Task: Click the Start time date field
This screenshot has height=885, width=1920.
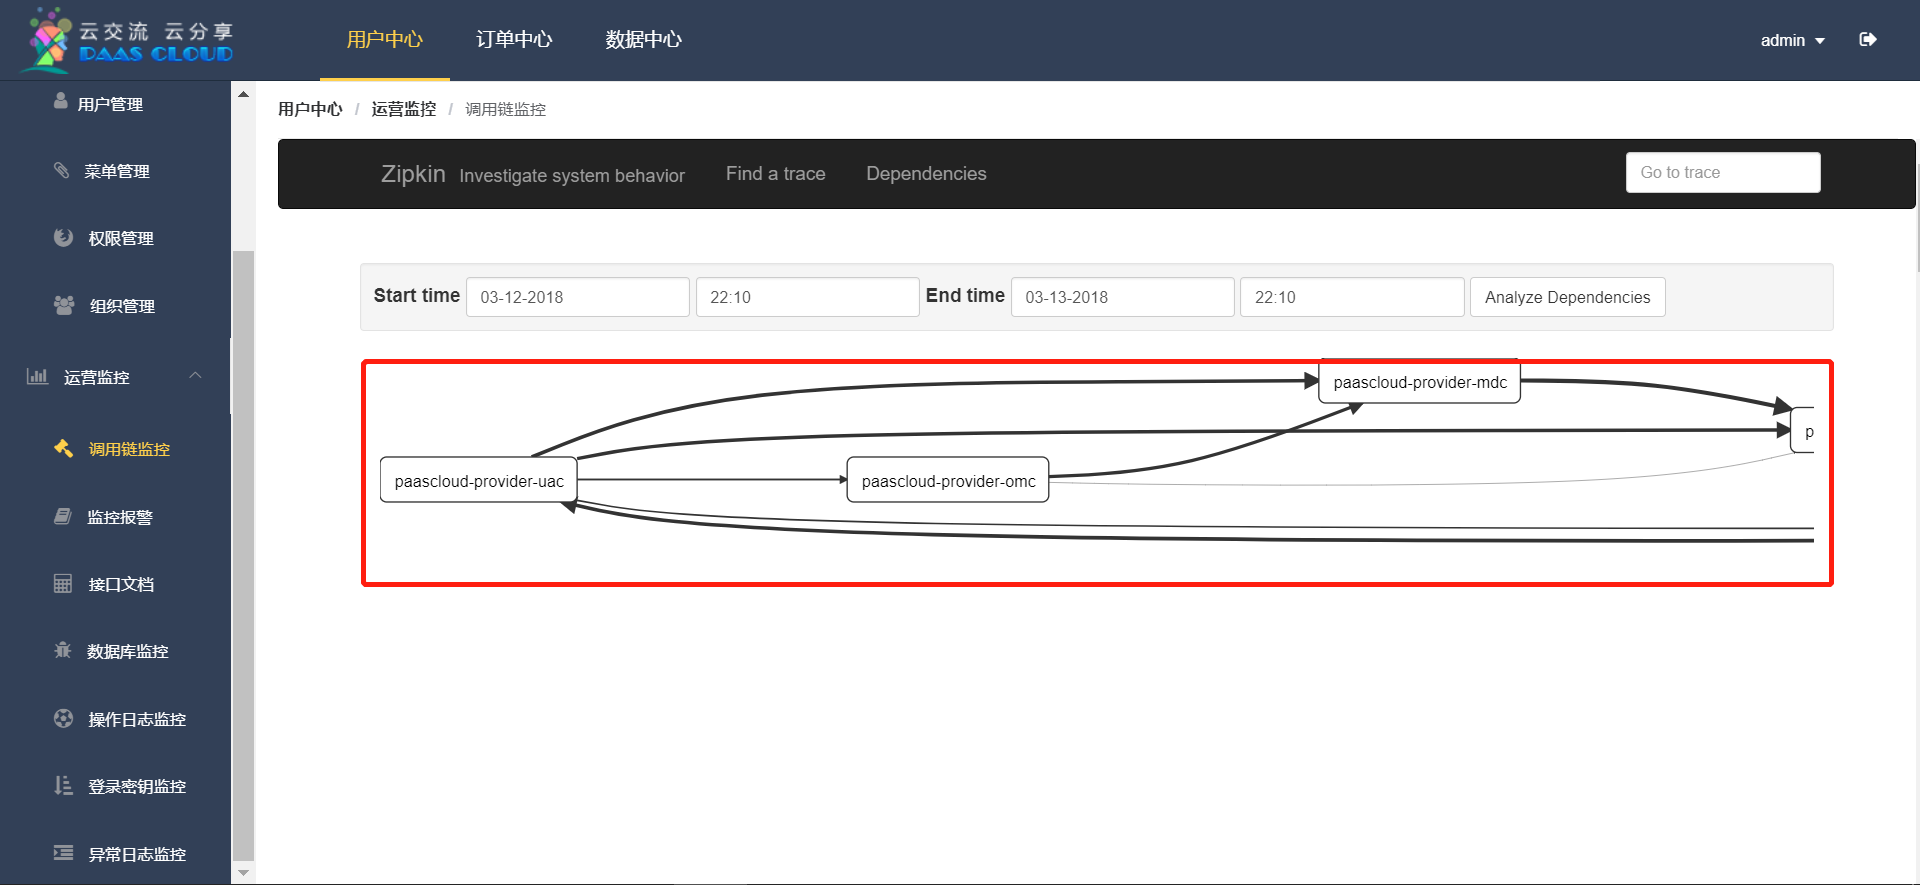Action: 578,297
